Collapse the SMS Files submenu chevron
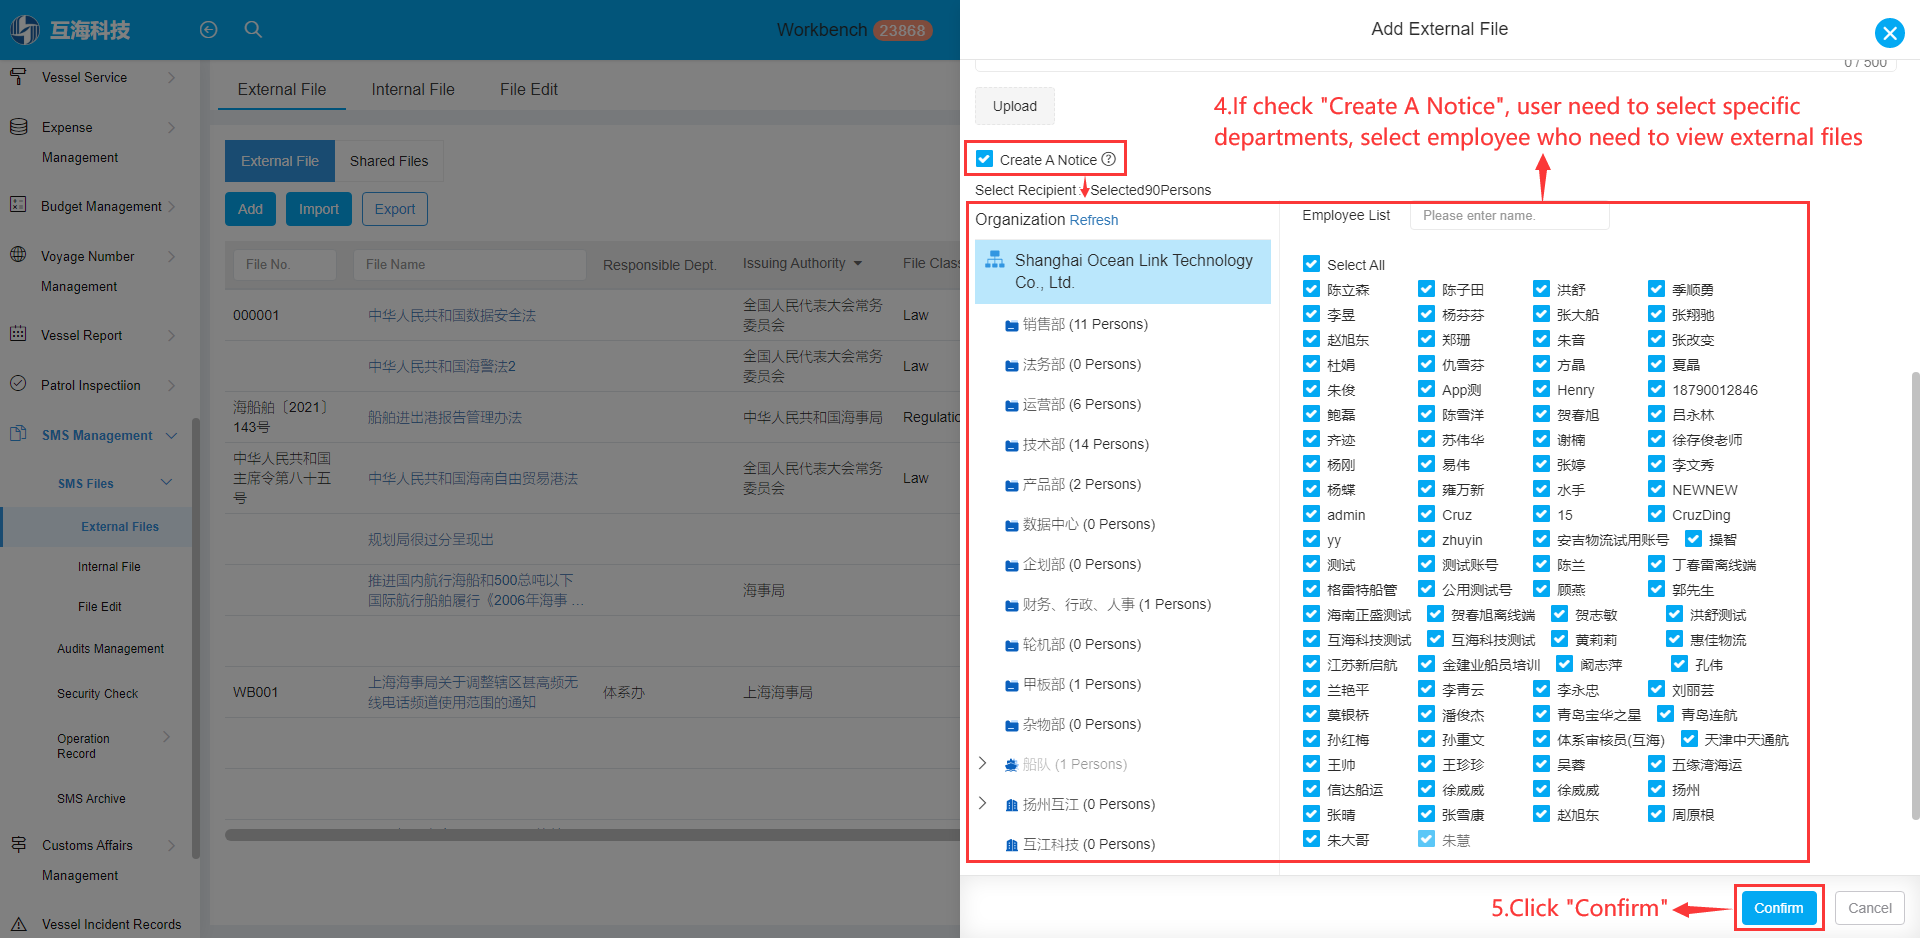The width and height of the screenshot is (1920, 938). click(x=166, y=483)
